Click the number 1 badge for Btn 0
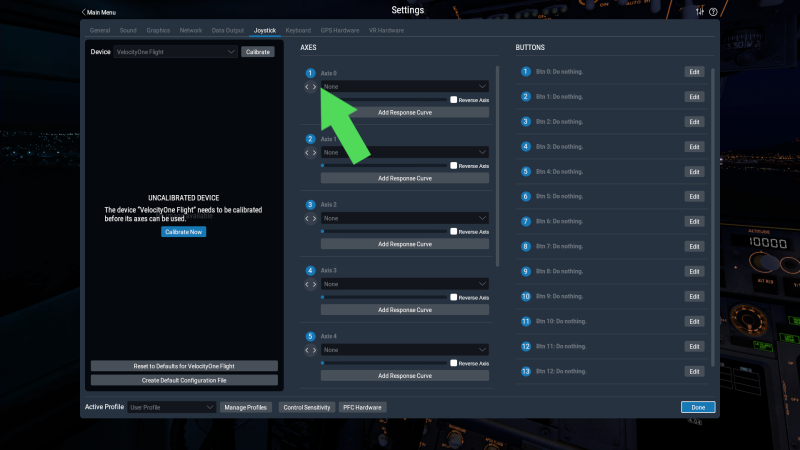Screen dimensions: 800x450 click(x=526, y=71)
